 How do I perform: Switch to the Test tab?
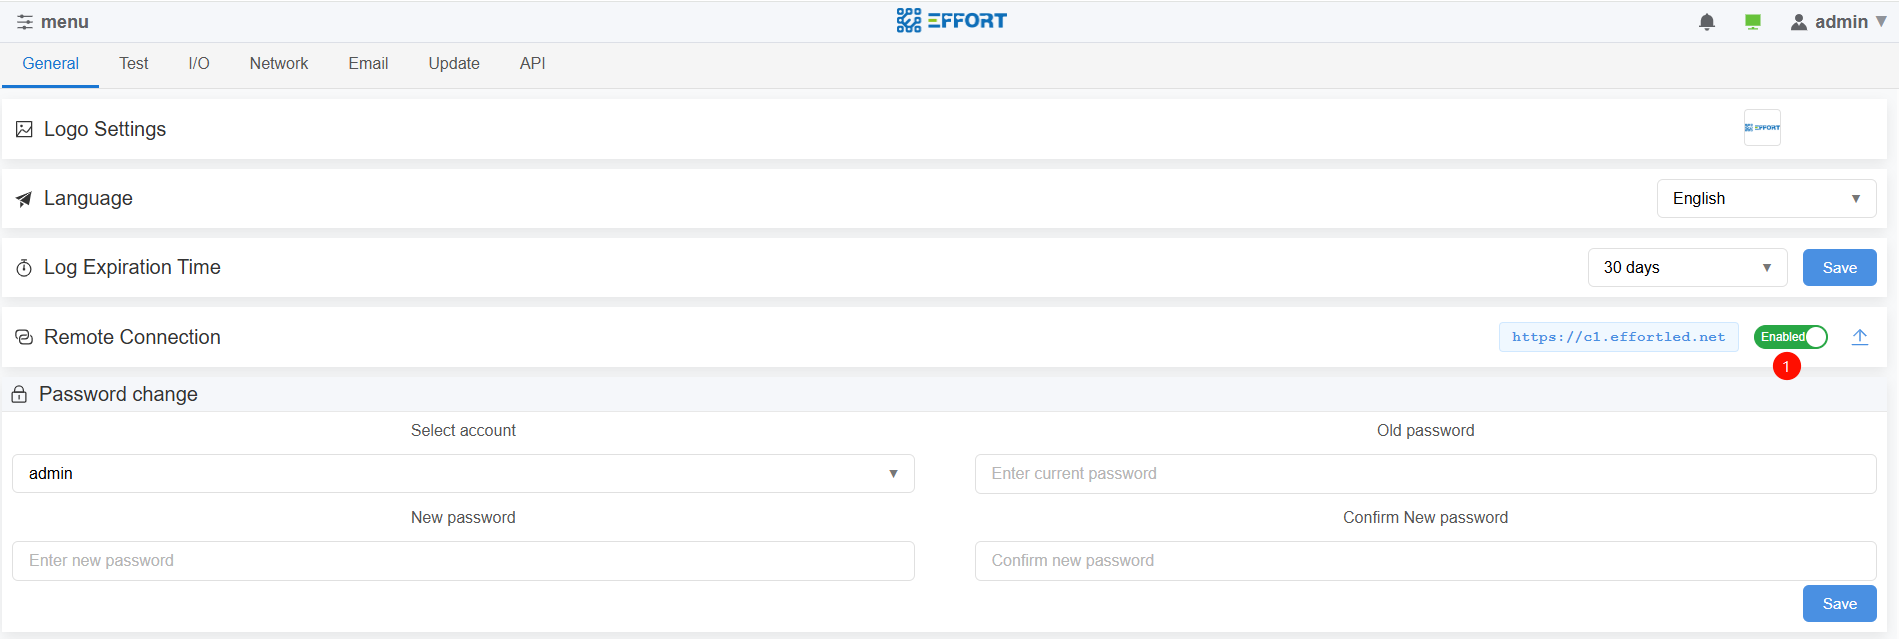(x=134, y=64)
